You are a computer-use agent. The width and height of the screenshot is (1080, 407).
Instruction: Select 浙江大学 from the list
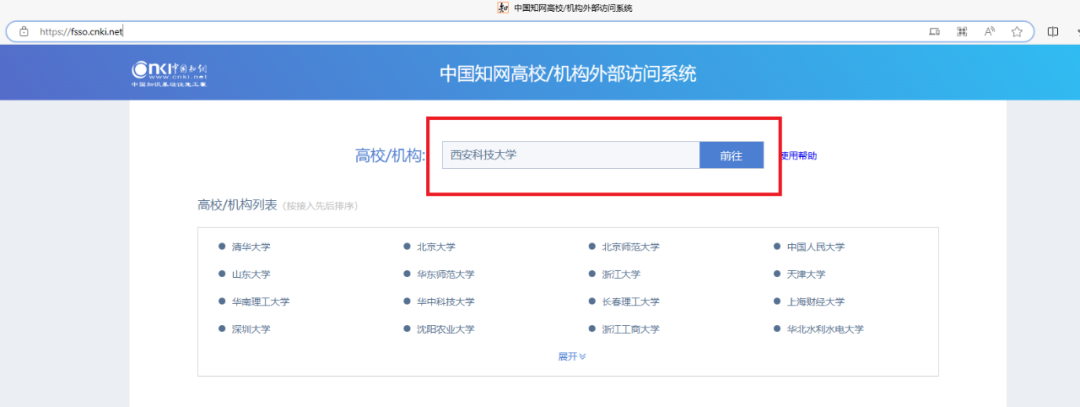621,274
